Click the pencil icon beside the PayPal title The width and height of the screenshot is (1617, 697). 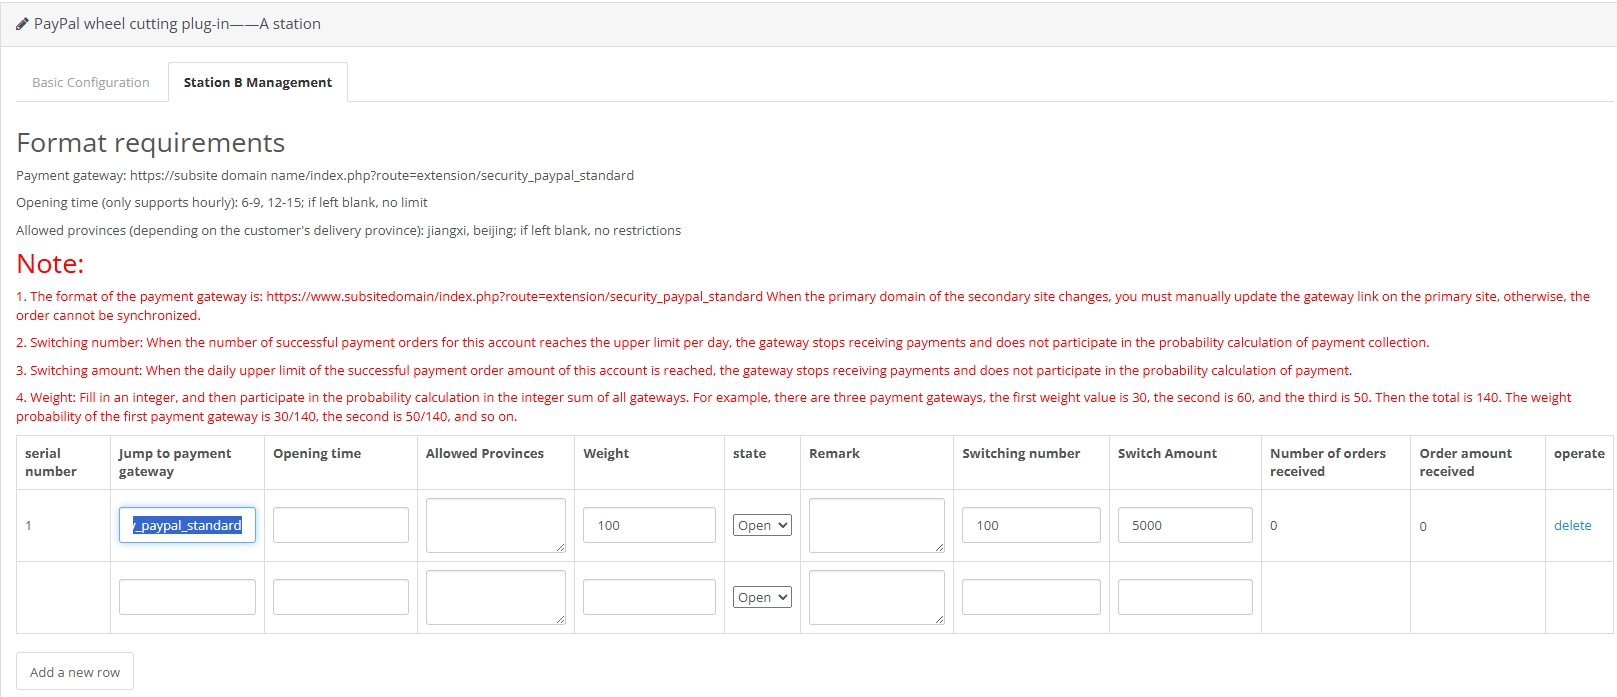(22, 24)
